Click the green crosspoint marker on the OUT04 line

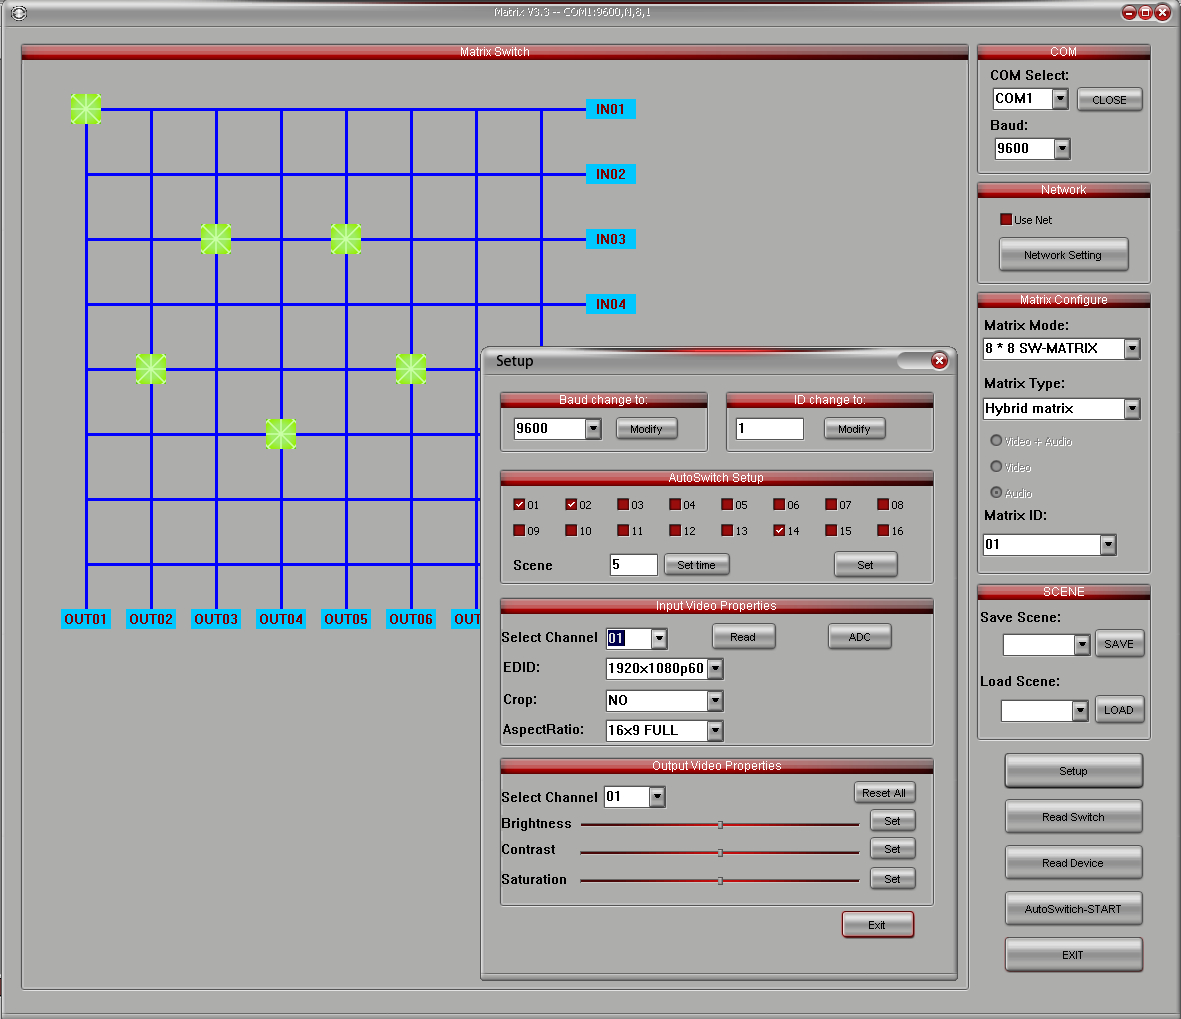click(x=281, y=434)
